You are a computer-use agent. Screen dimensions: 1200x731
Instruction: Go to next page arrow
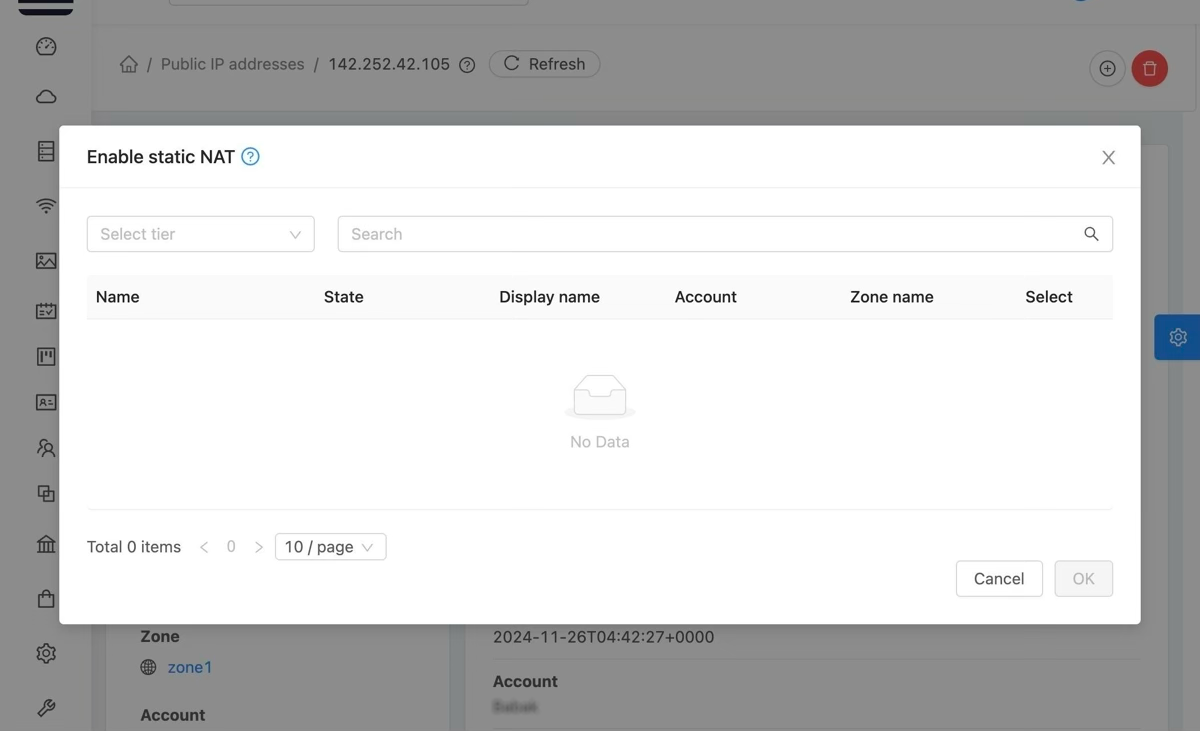click(259, 547)
